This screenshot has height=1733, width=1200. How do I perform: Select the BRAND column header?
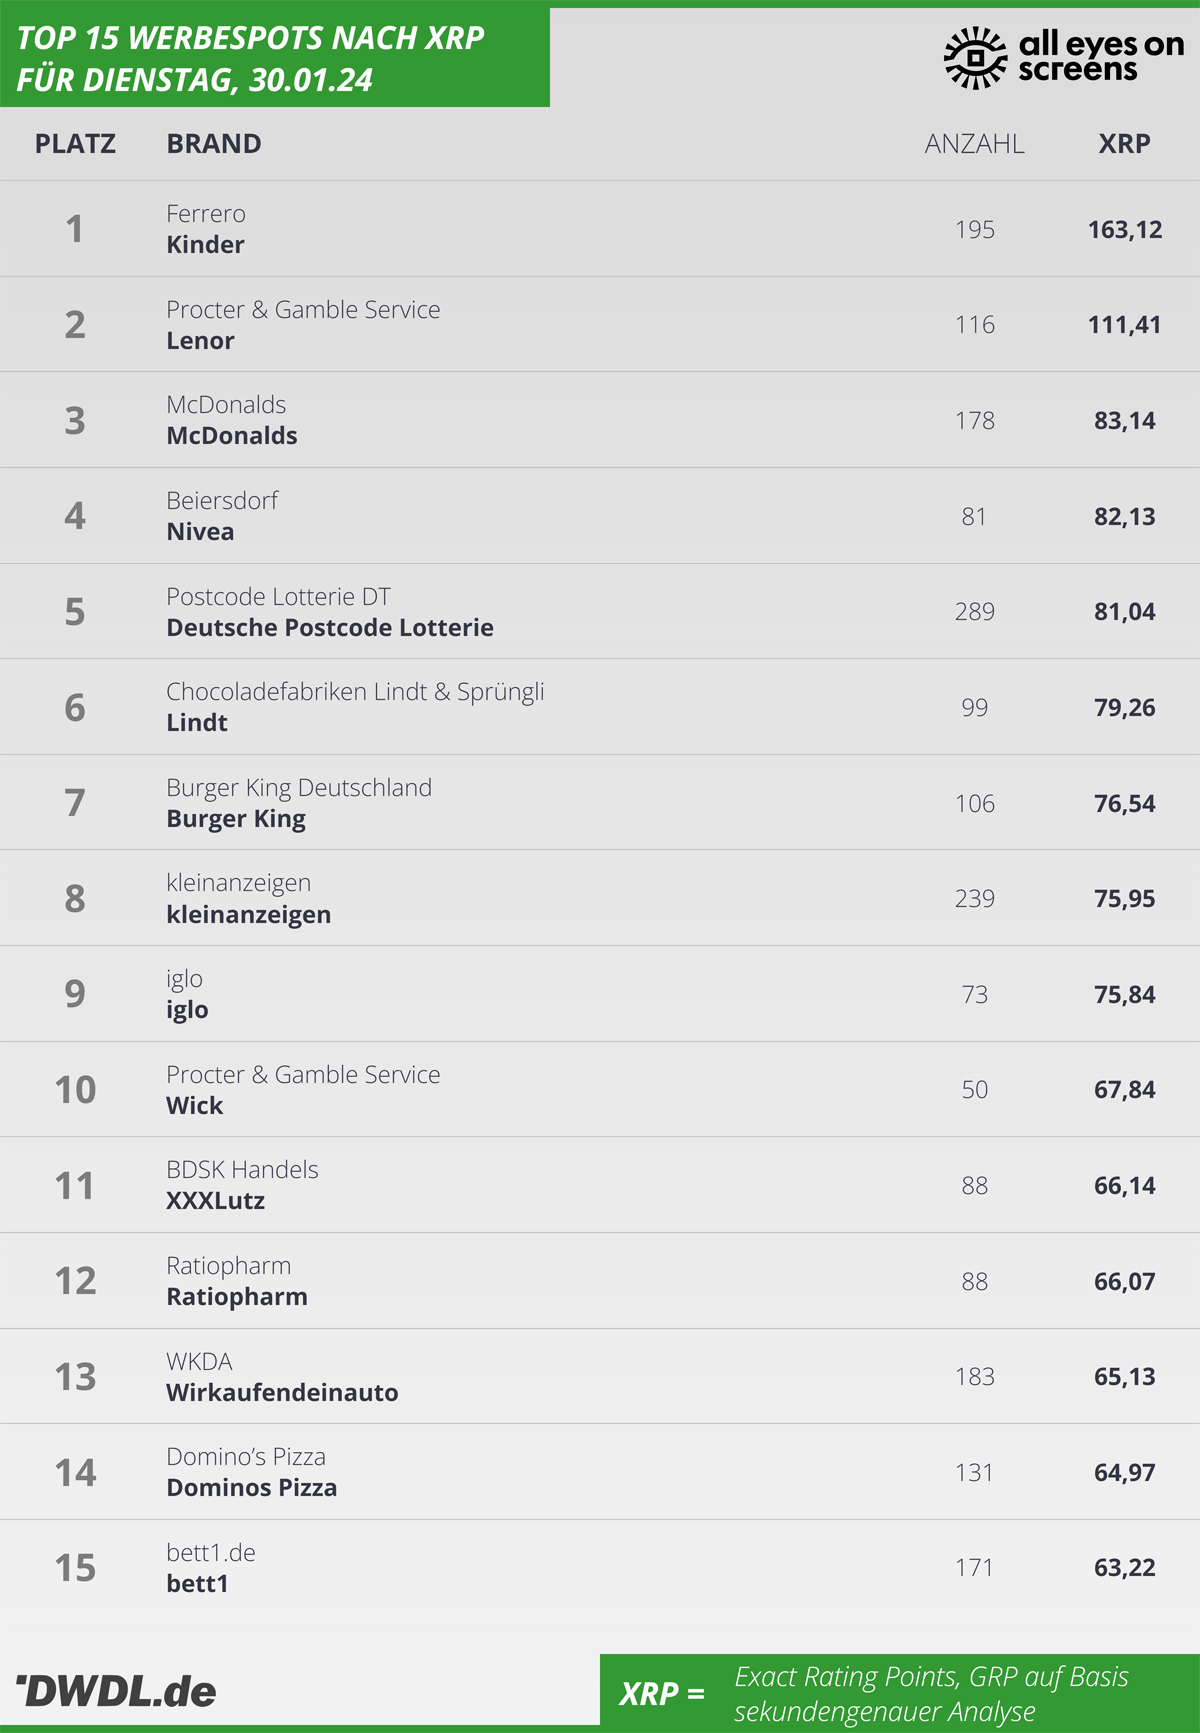(x=214, y=144)
